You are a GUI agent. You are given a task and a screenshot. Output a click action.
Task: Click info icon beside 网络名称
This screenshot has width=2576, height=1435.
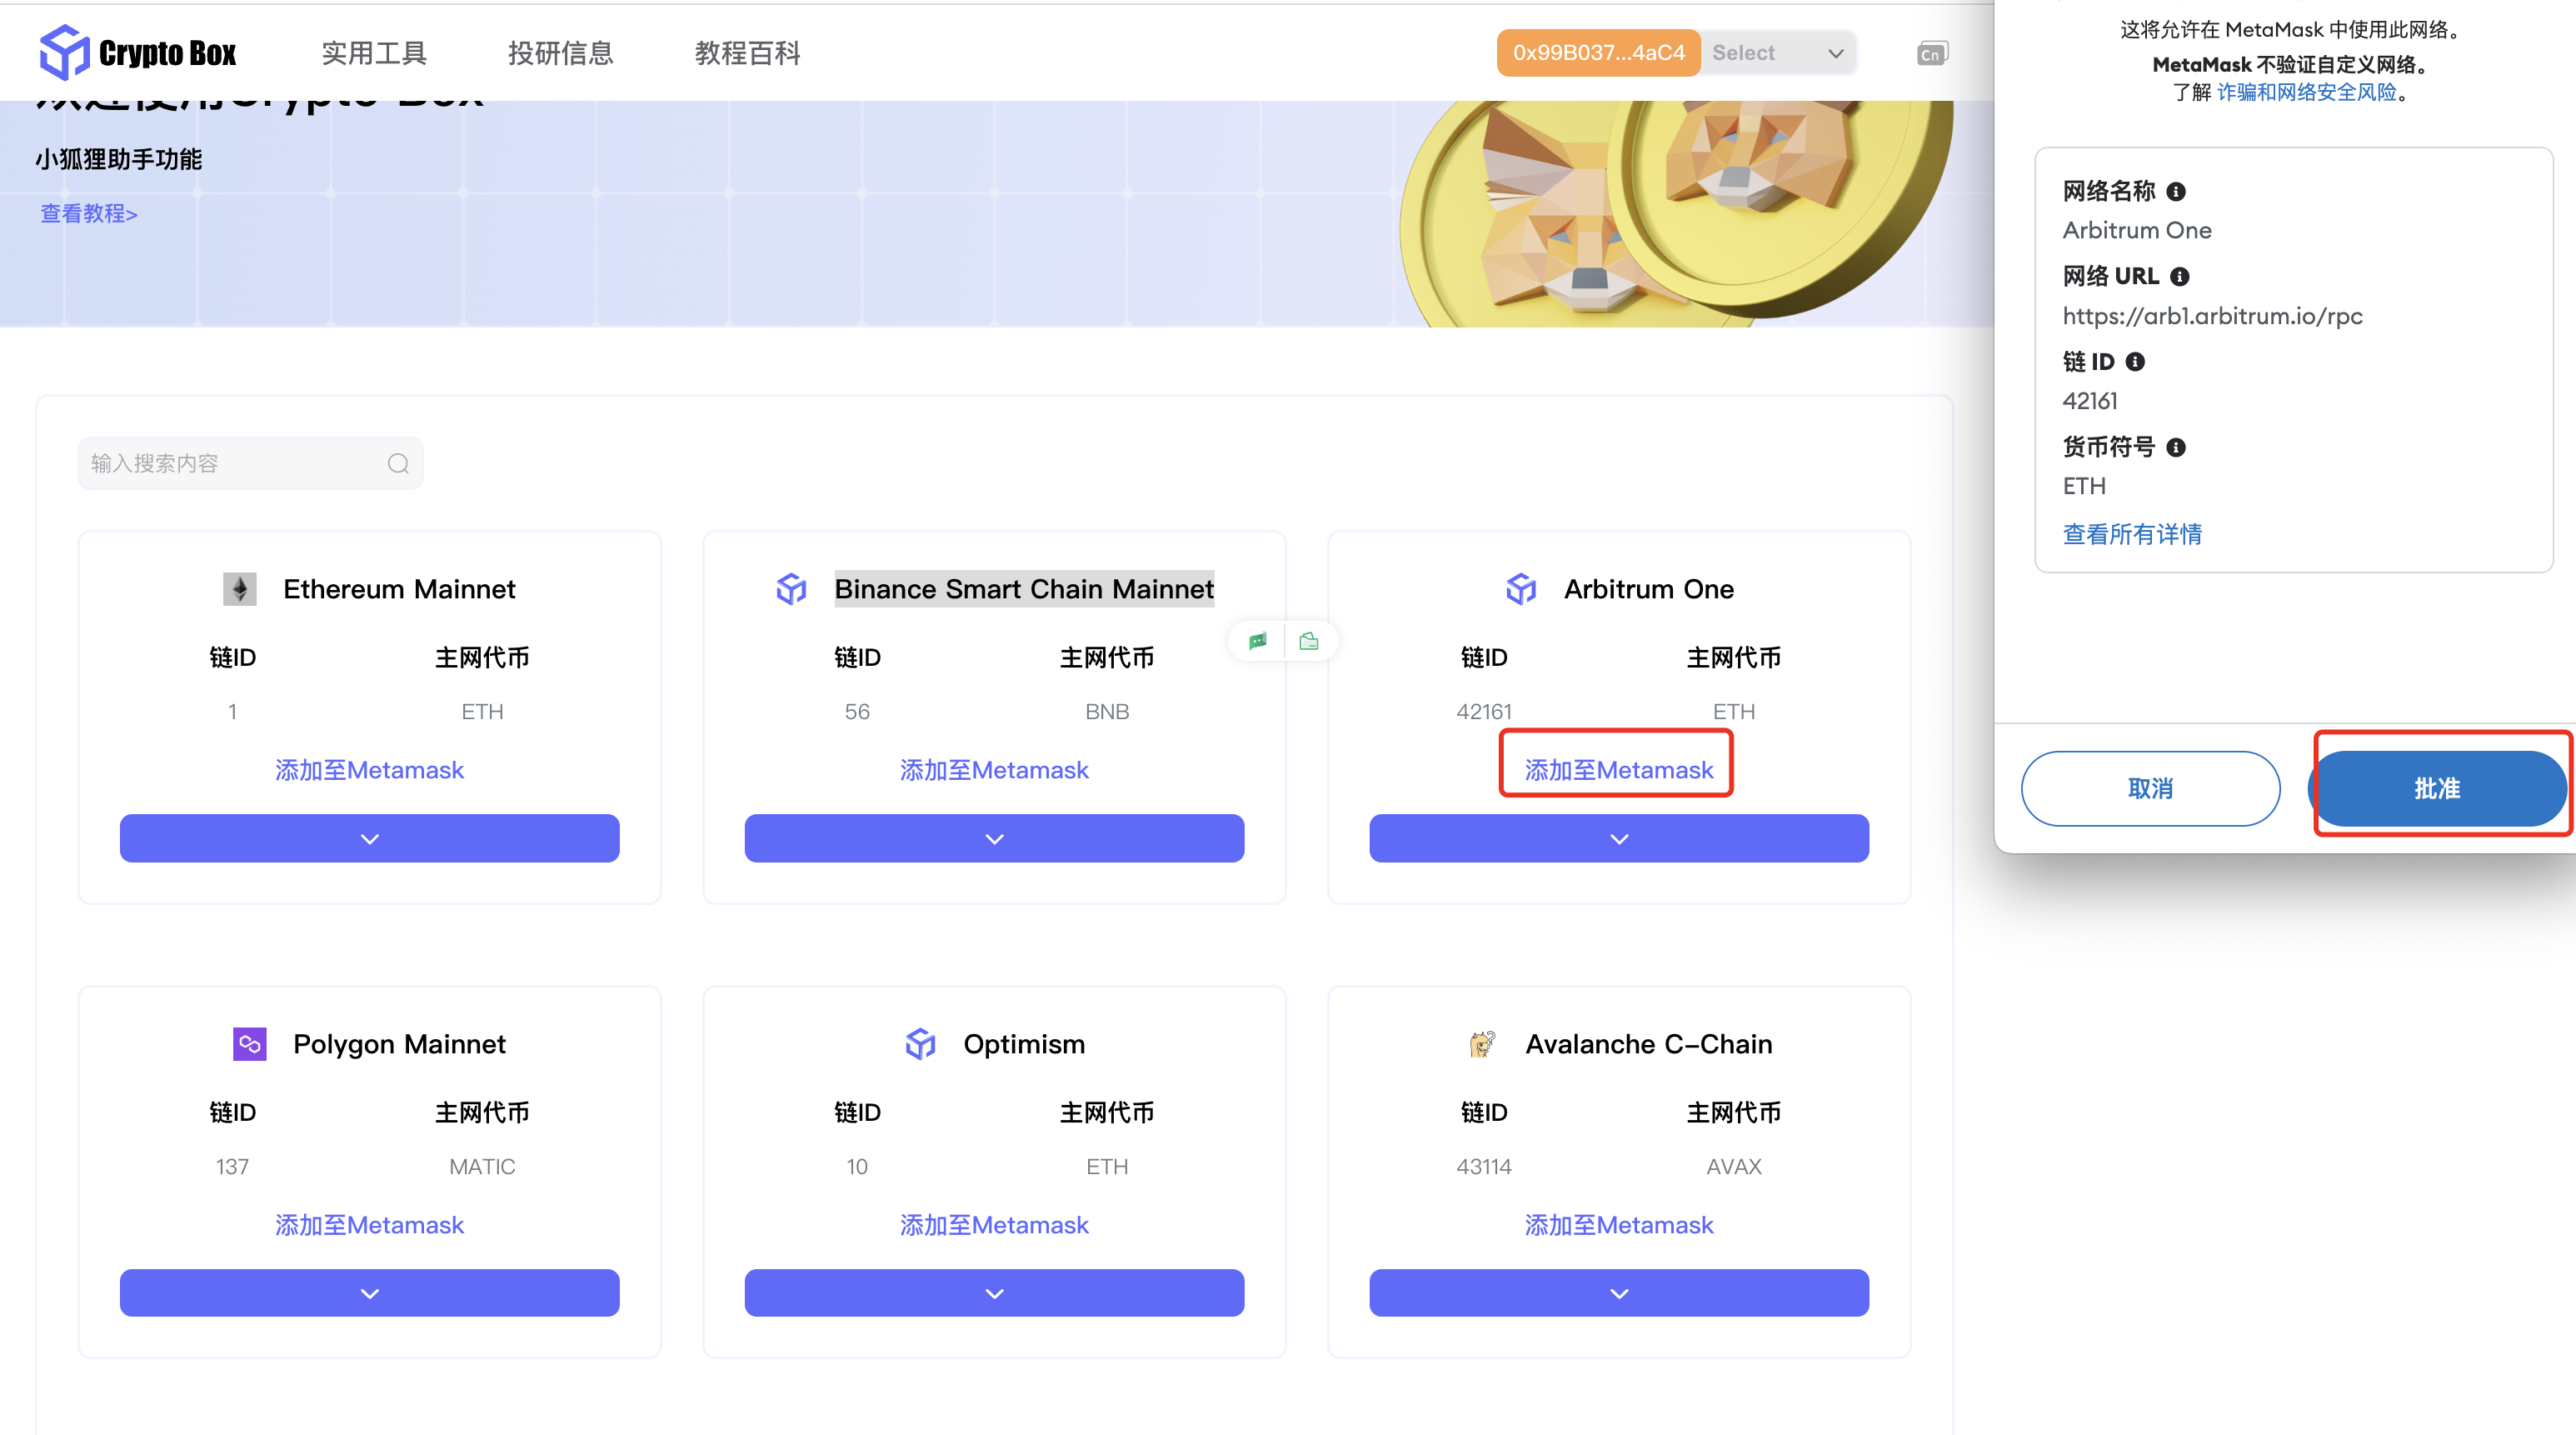pos(2176,191)
